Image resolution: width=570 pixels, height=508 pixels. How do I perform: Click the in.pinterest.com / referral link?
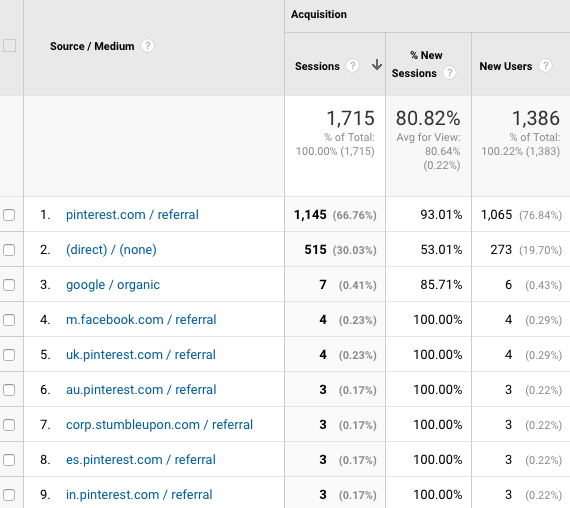(x=139, y=495)
